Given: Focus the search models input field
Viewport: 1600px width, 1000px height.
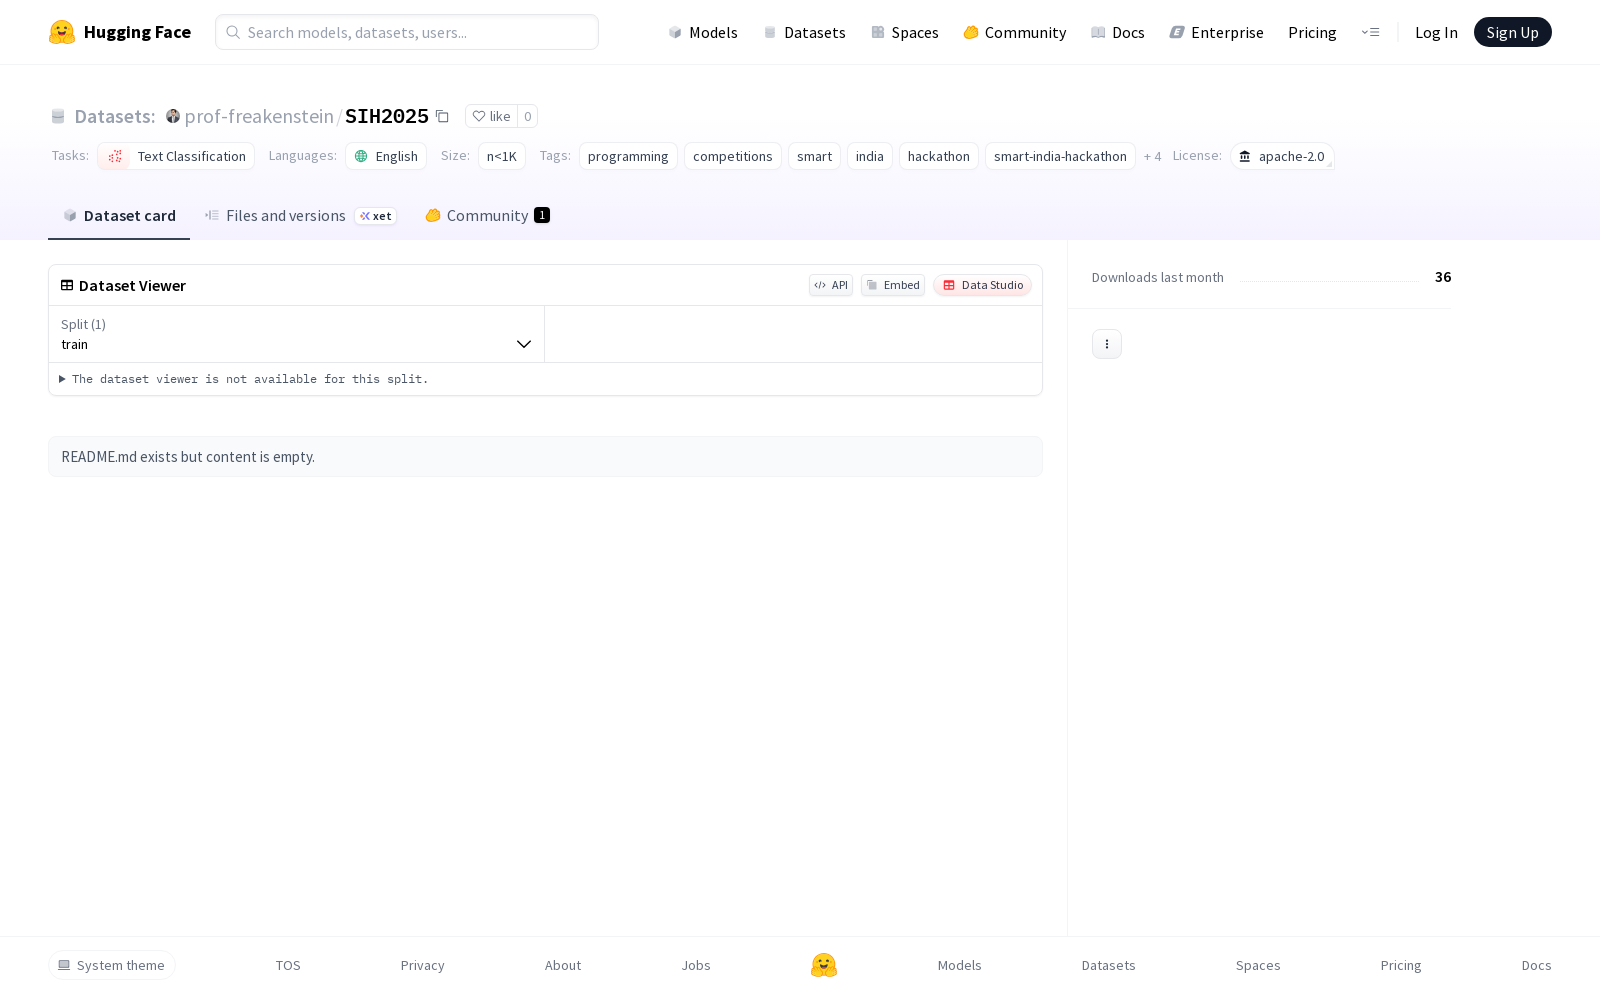Looking at the screenshot, I should pos(407,32).
